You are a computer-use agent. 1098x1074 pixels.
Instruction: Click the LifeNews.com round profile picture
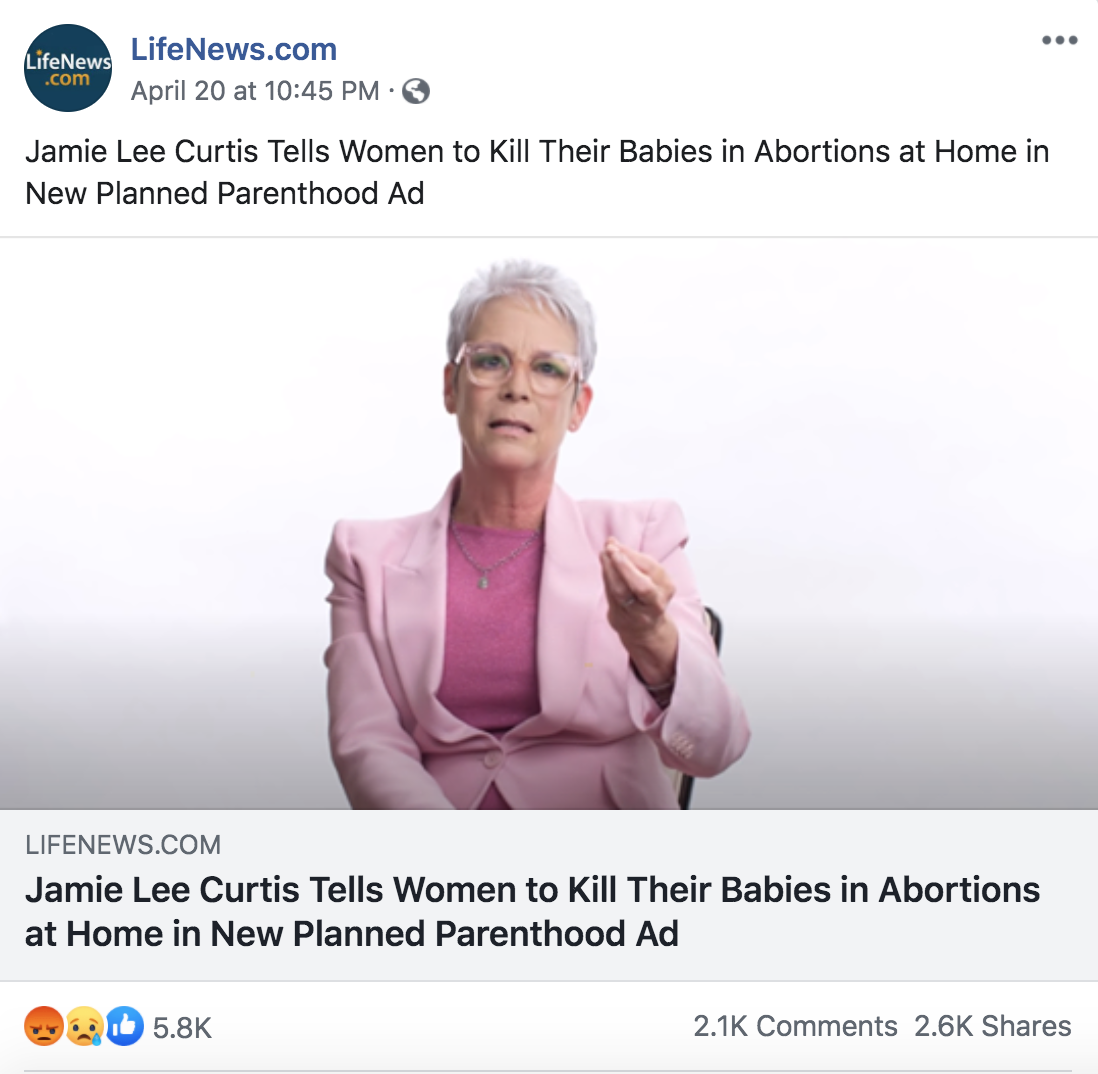(68, 68)
